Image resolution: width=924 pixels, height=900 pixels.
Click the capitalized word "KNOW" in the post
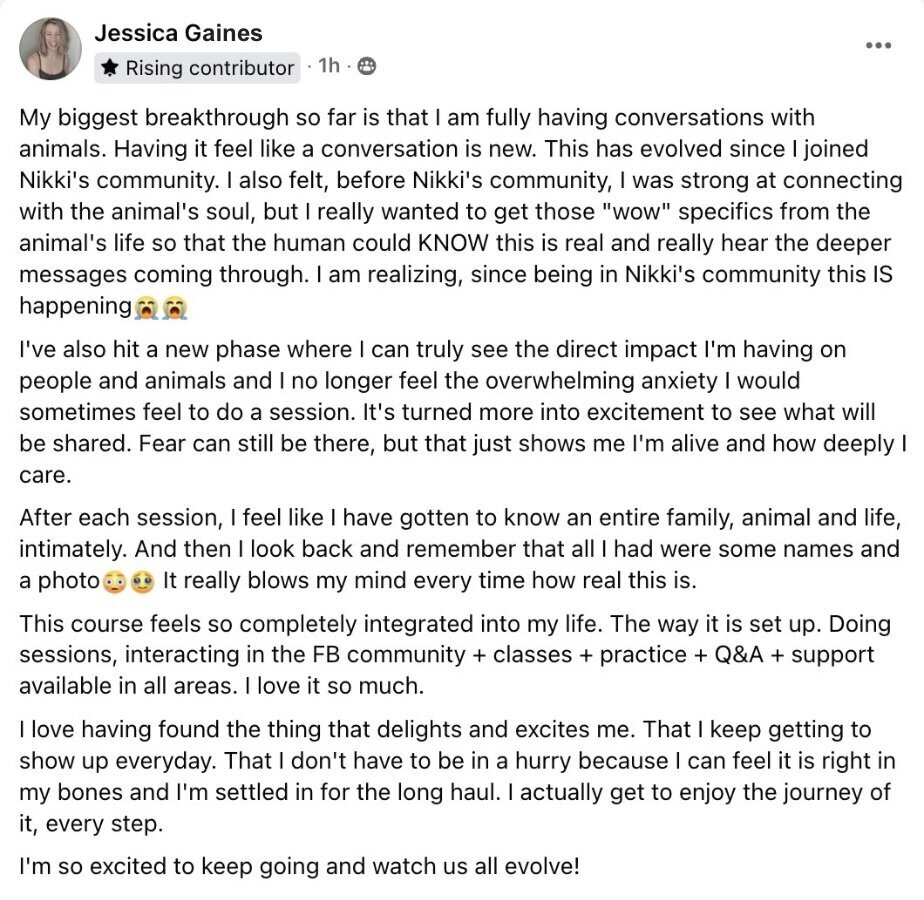pyautogui.click(x=453, y=243)
